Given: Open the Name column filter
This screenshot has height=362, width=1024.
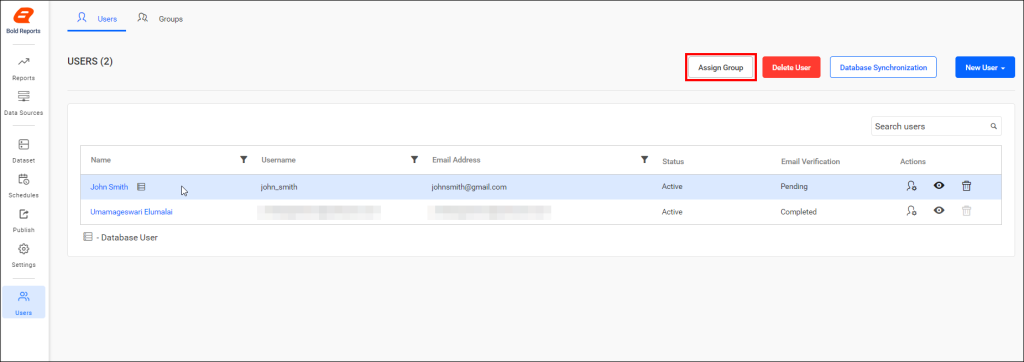Looking at the screenshot, I should [244, 159].
